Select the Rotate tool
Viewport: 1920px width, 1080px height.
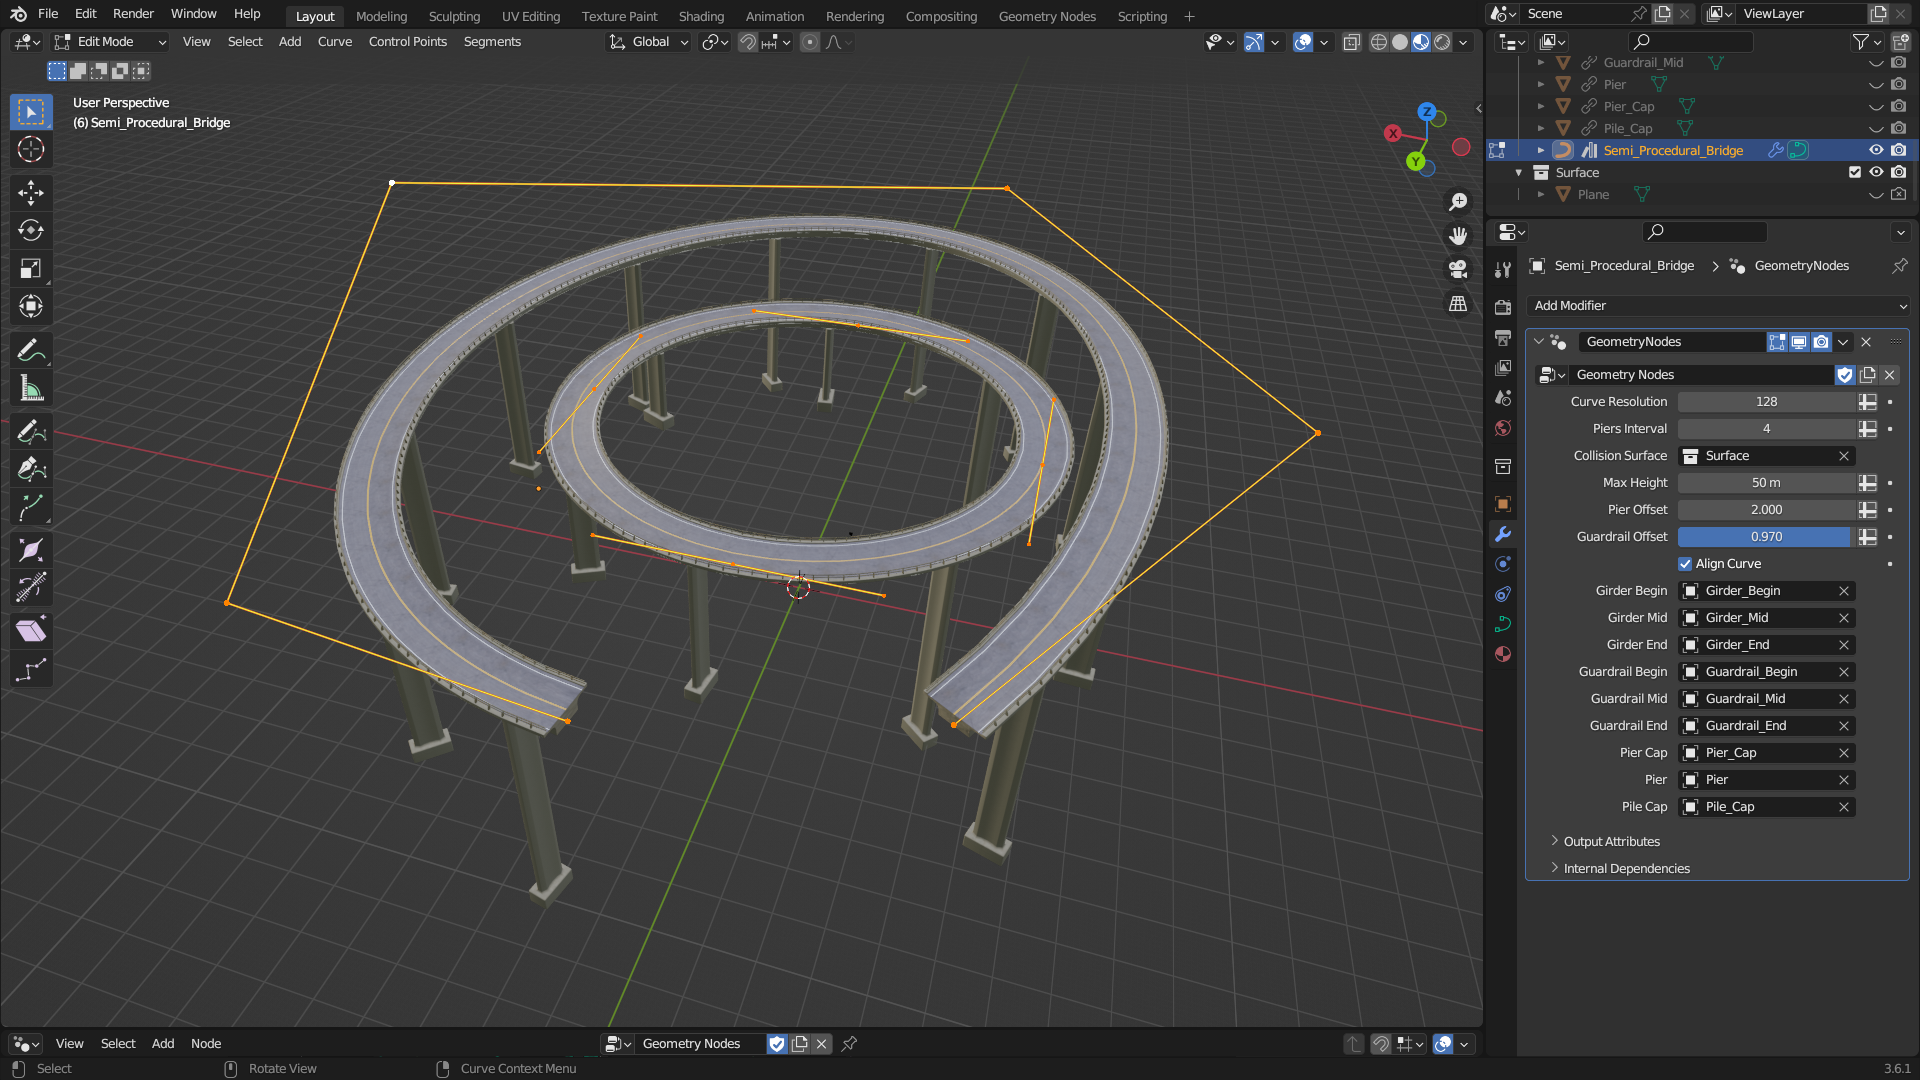[31, 230]
